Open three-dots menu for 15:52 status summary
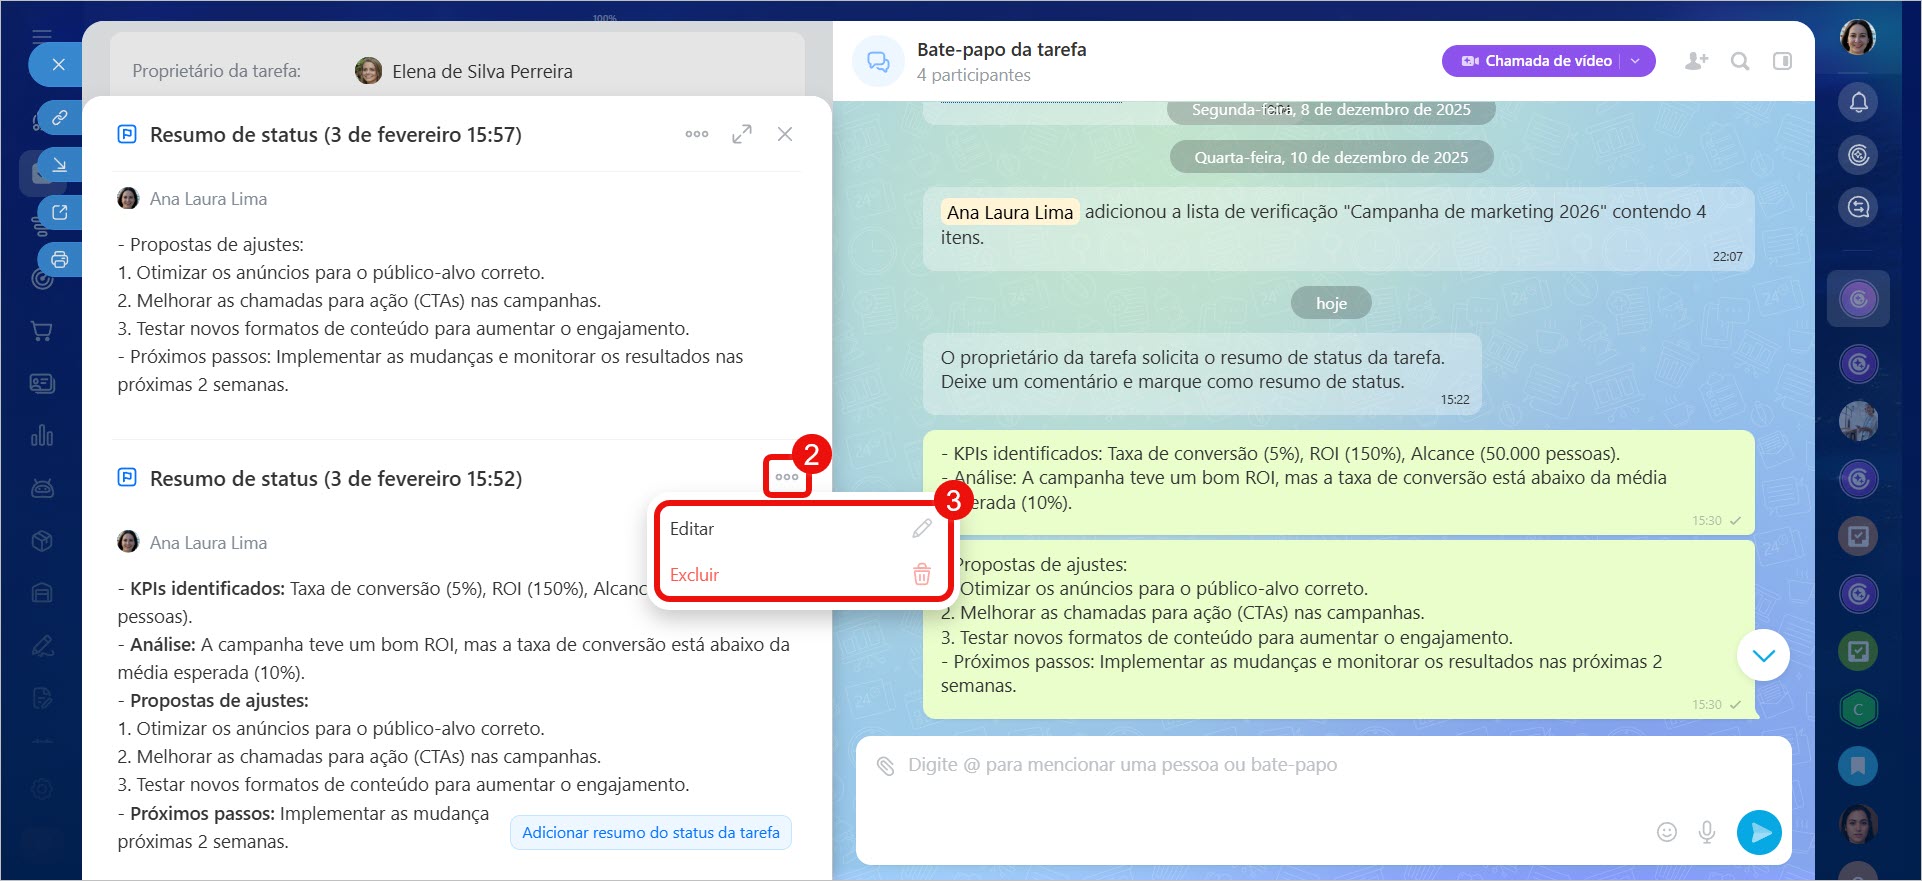Screen dimensions: 1922x881 pos(787,477)
